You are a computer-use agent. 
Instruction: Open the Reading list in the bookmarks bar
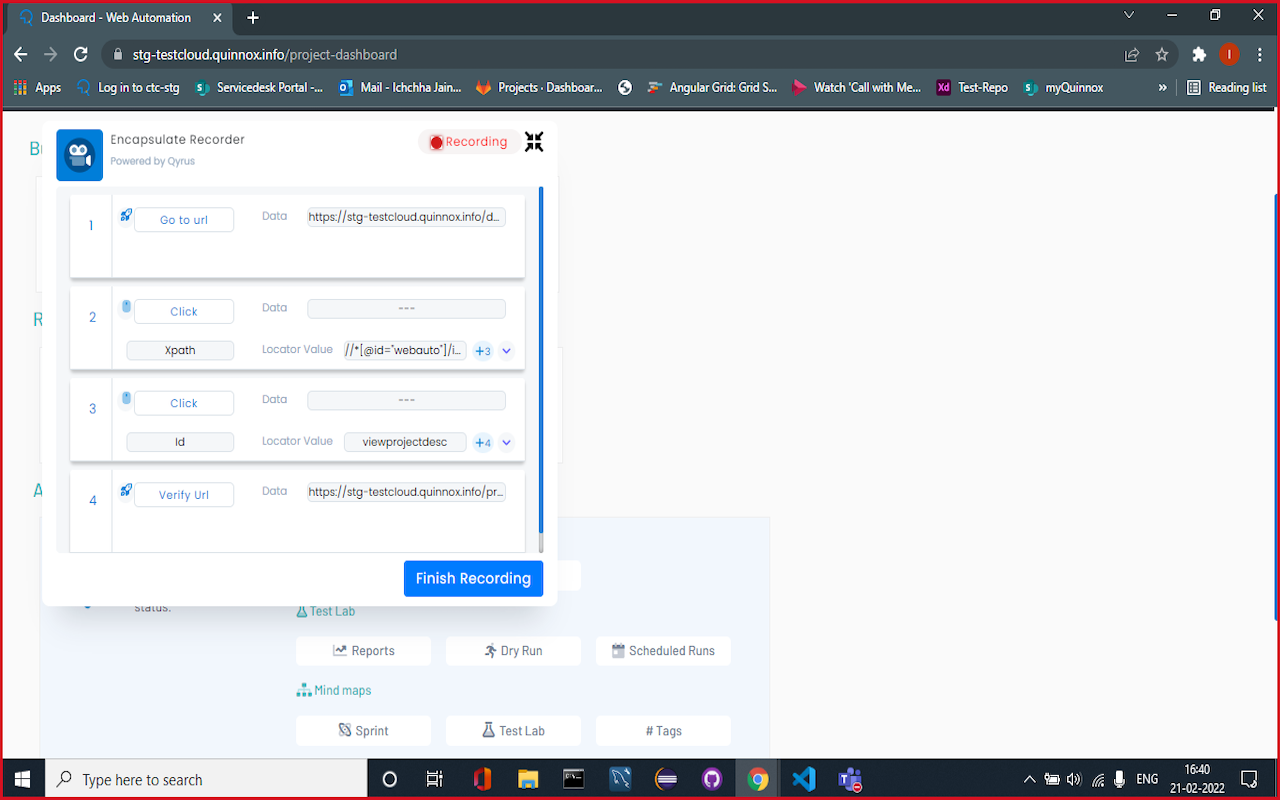click(1227, 87)
